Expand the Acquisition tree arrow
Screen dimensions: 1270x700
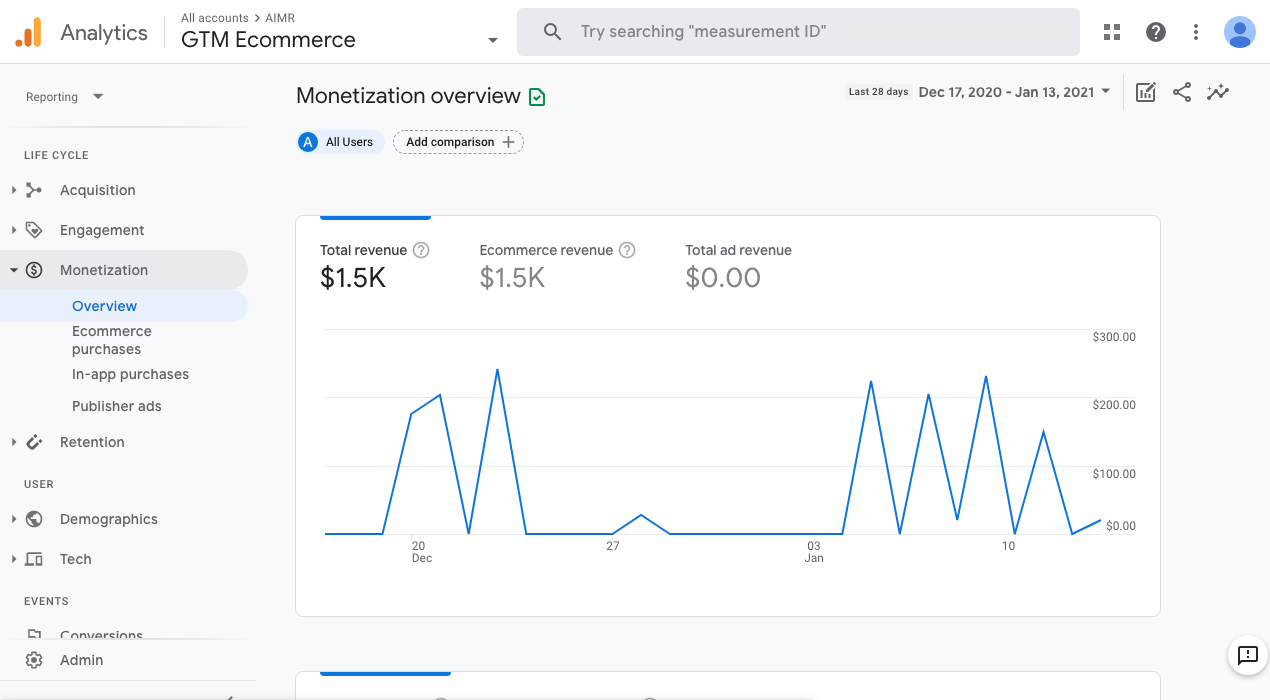pos(13,190)
